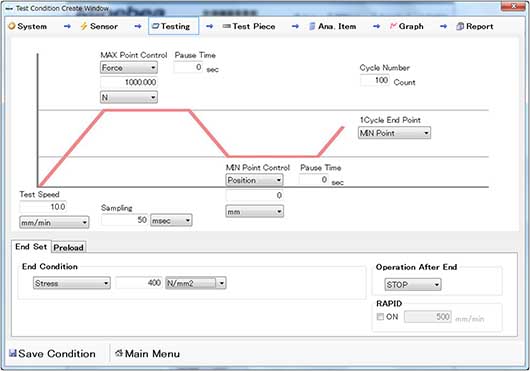Screen dimensions: 530x371
Task: Expand the End Condition Stress dropdown
Action: [x=72, y=283]
